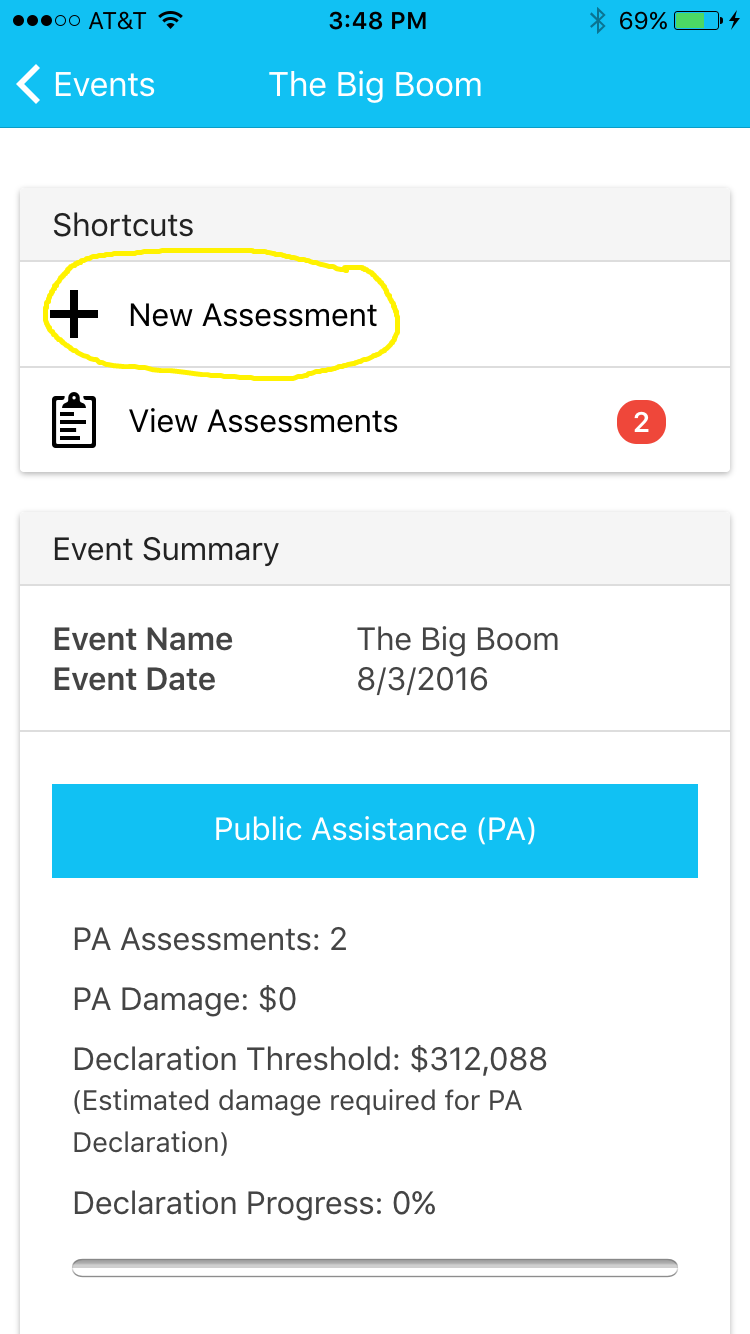Select the event date value 8/3/2016
Viewport: 750px width, 1334px height.
point(422,680)
